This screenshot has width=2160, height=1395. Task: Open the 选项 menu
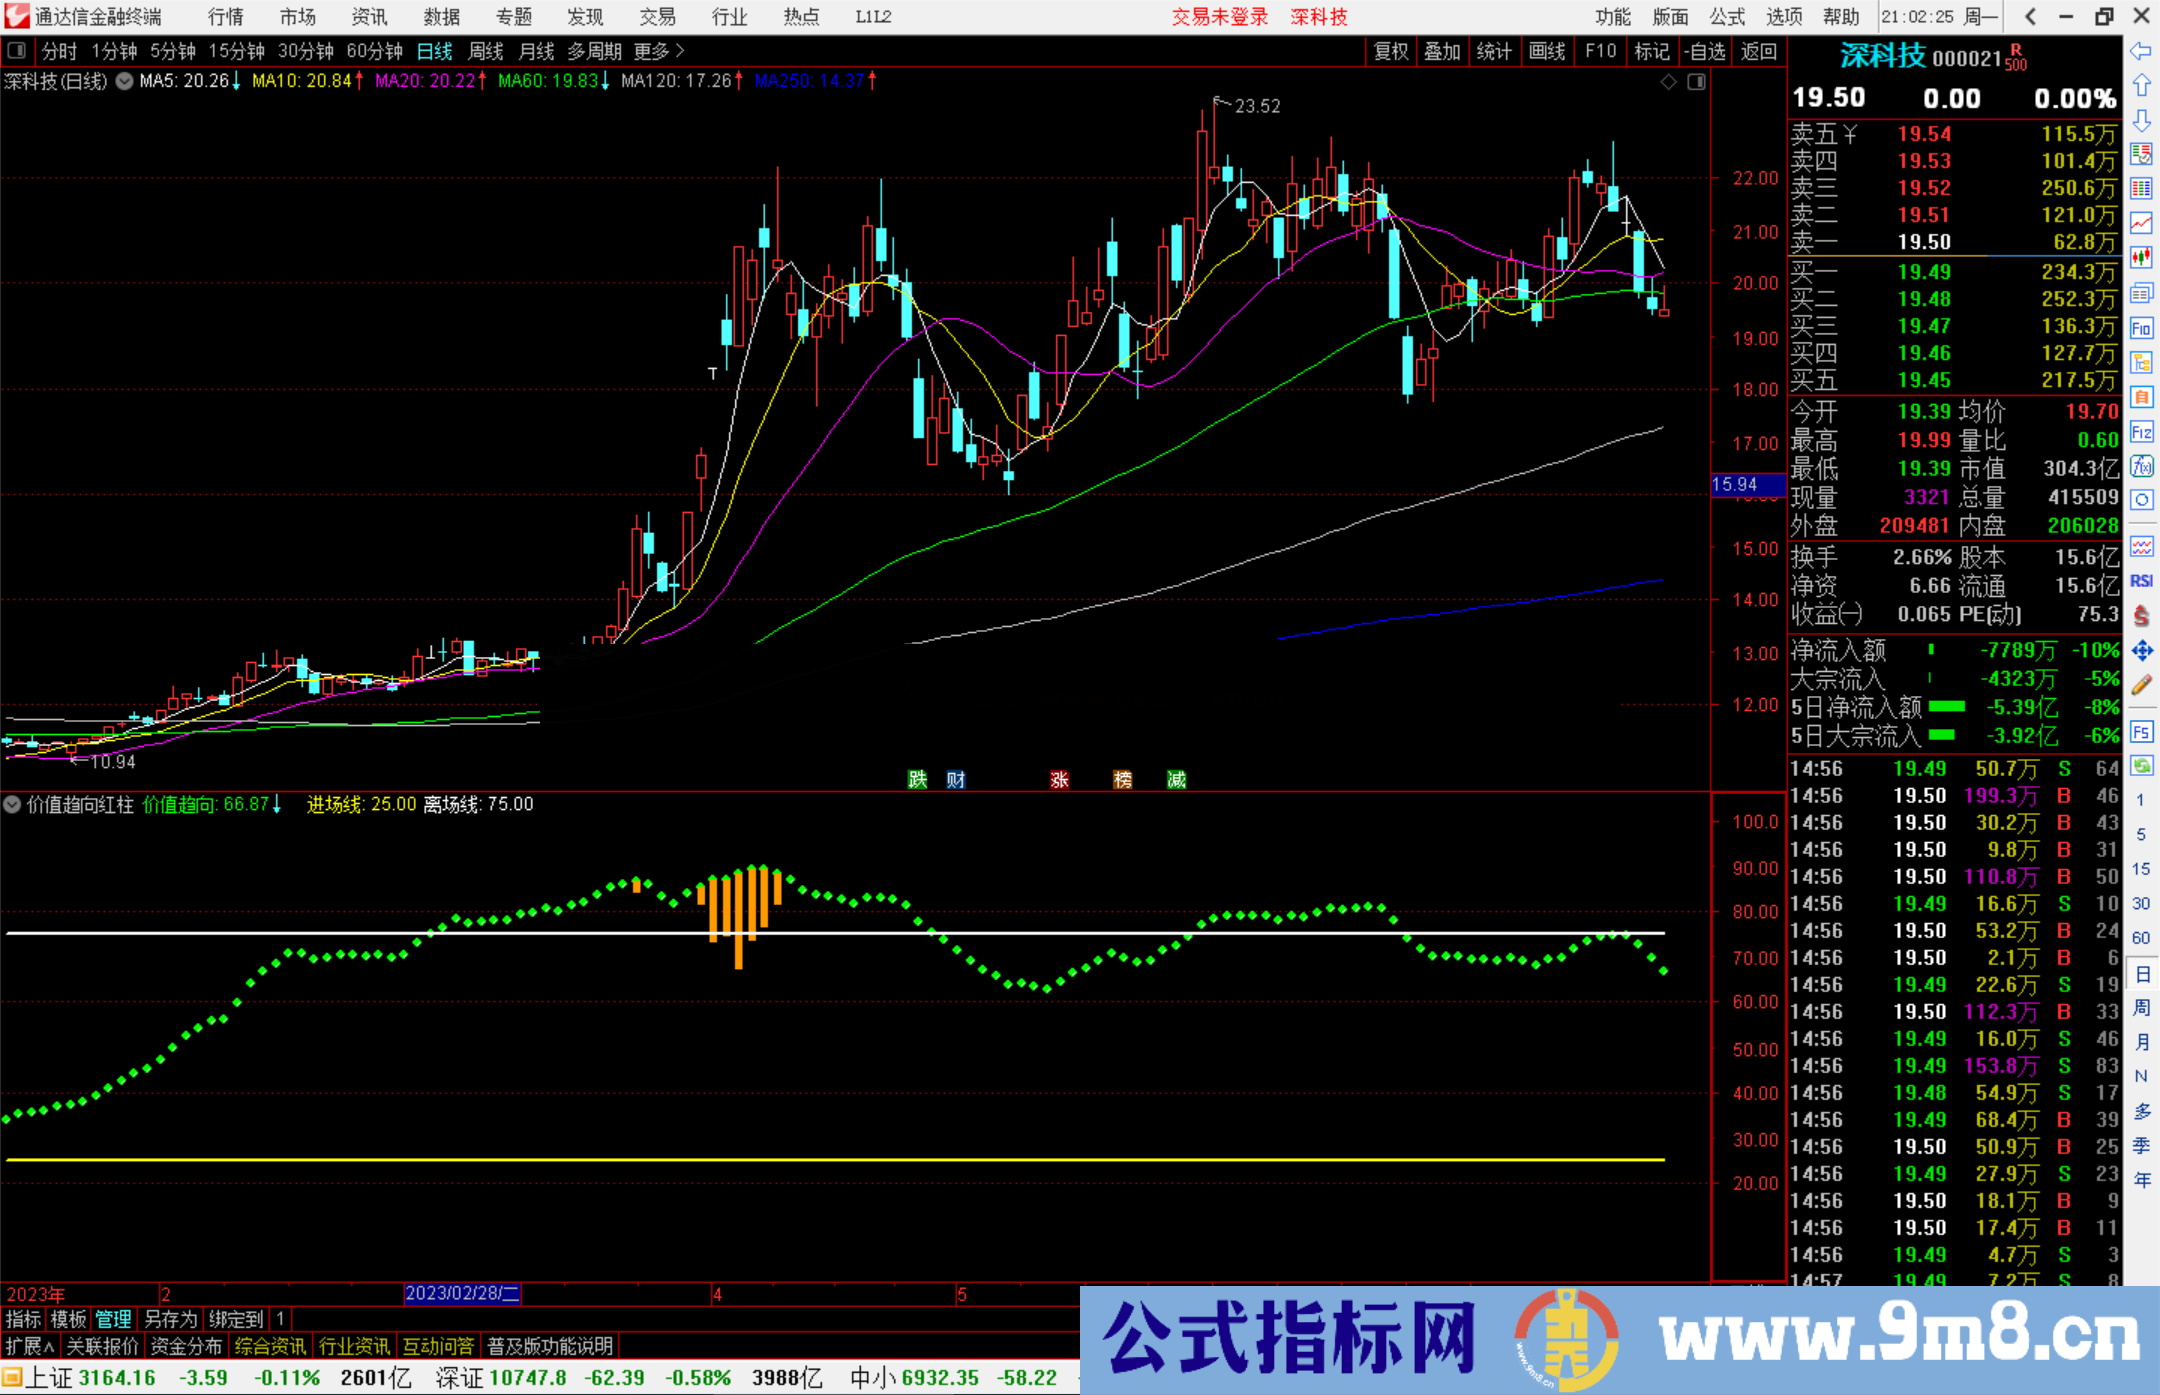coord(1784,17)
